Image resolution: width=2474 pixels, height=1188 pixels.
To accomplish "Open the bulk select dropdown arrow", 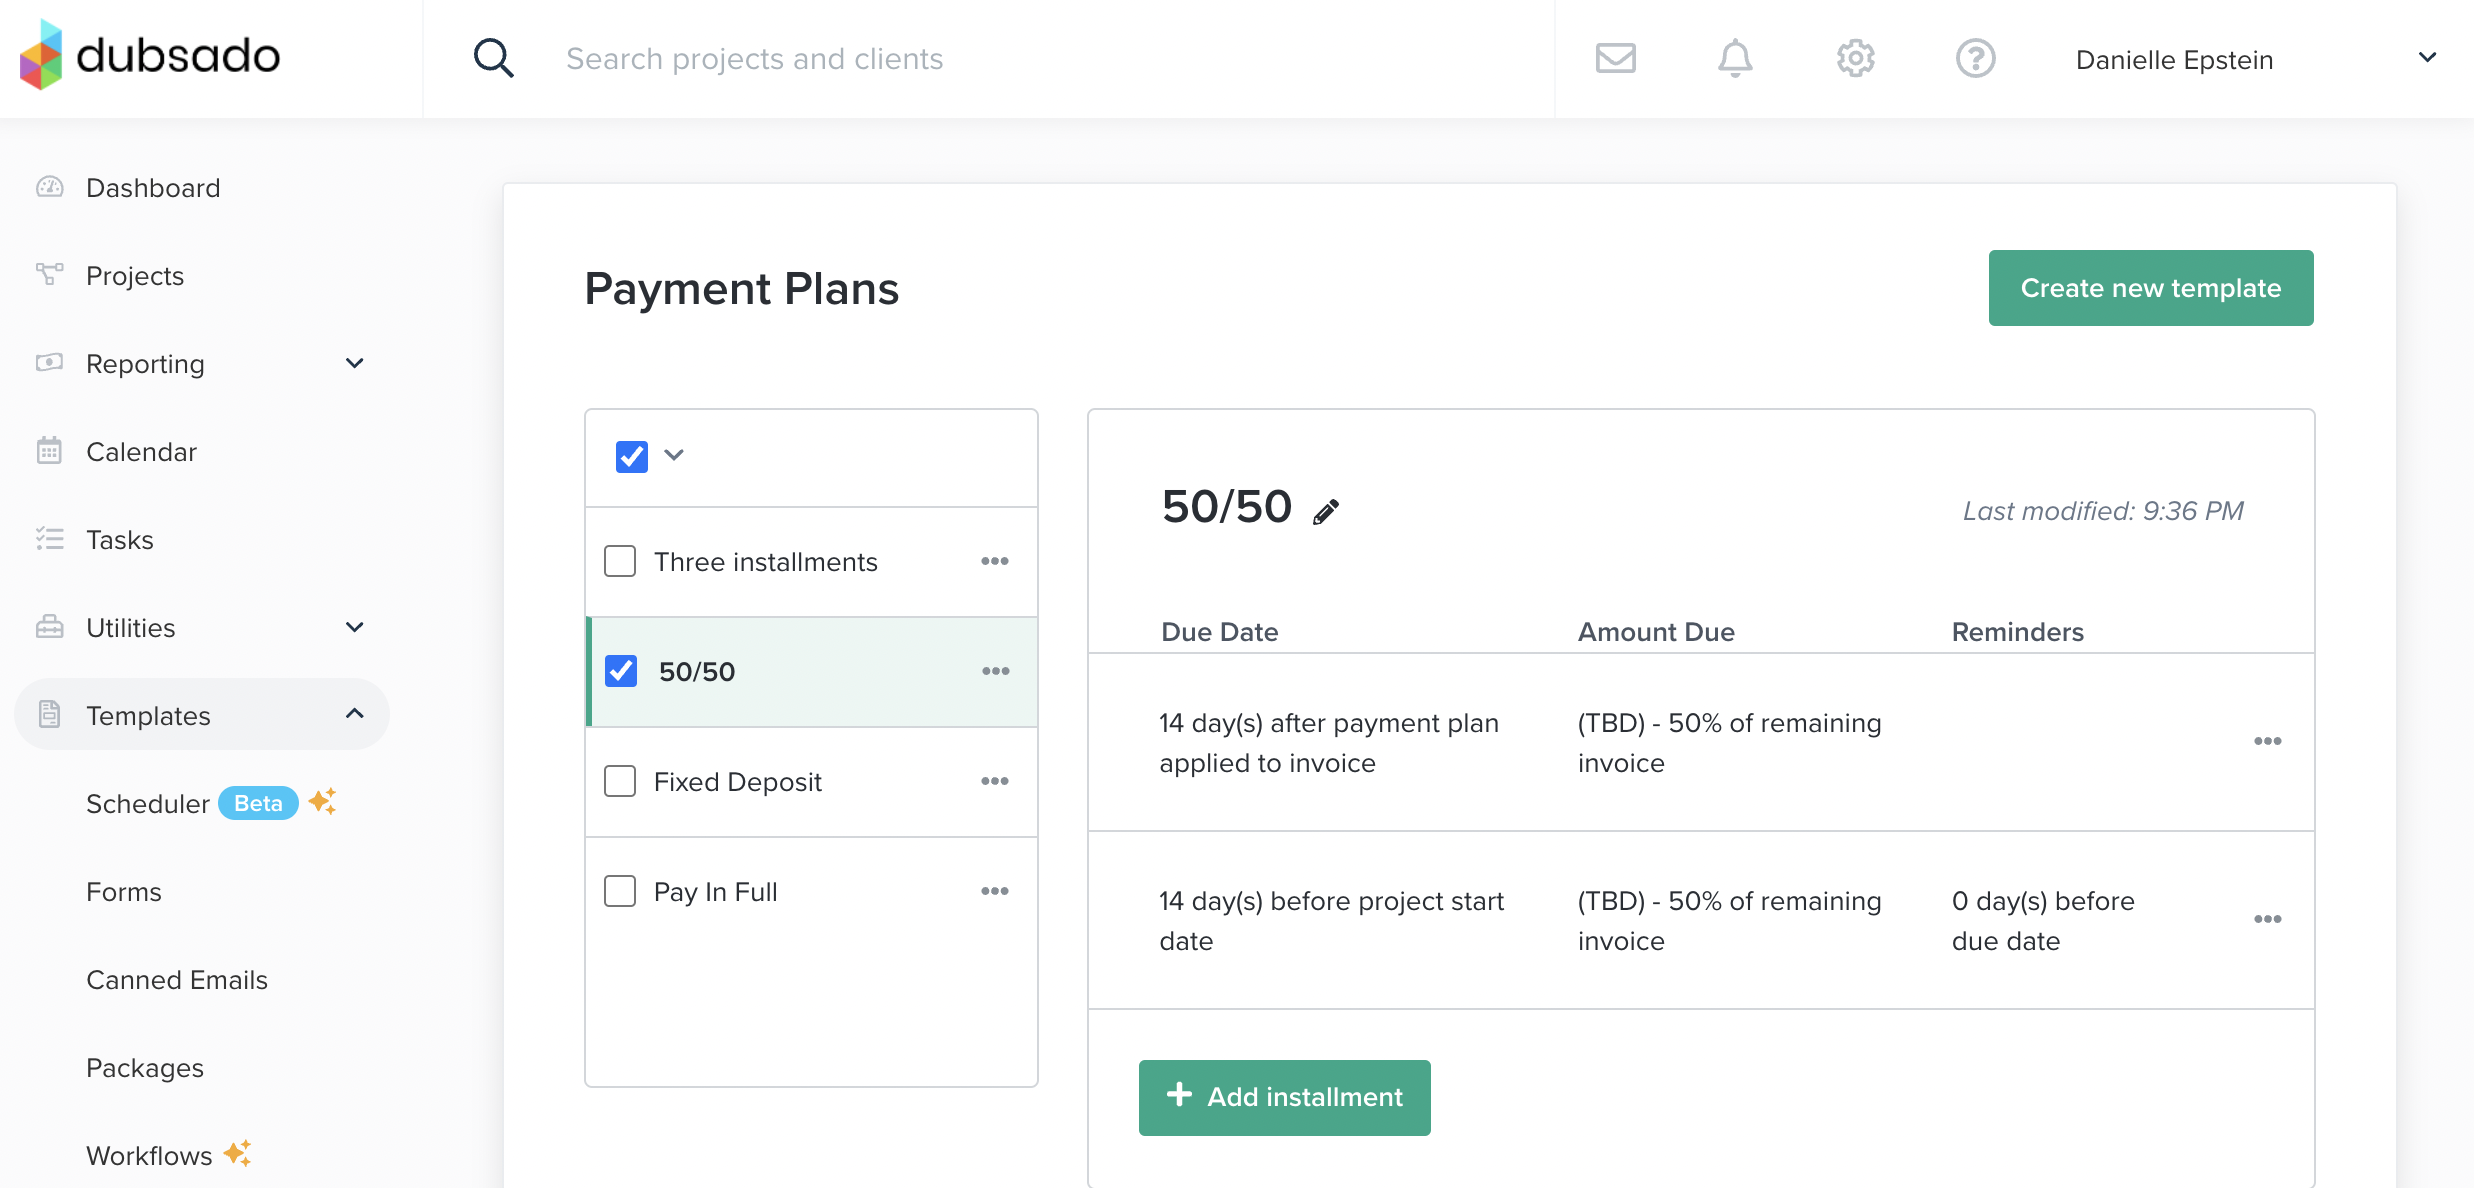I will pyautogui.click(x=674, y=456).
